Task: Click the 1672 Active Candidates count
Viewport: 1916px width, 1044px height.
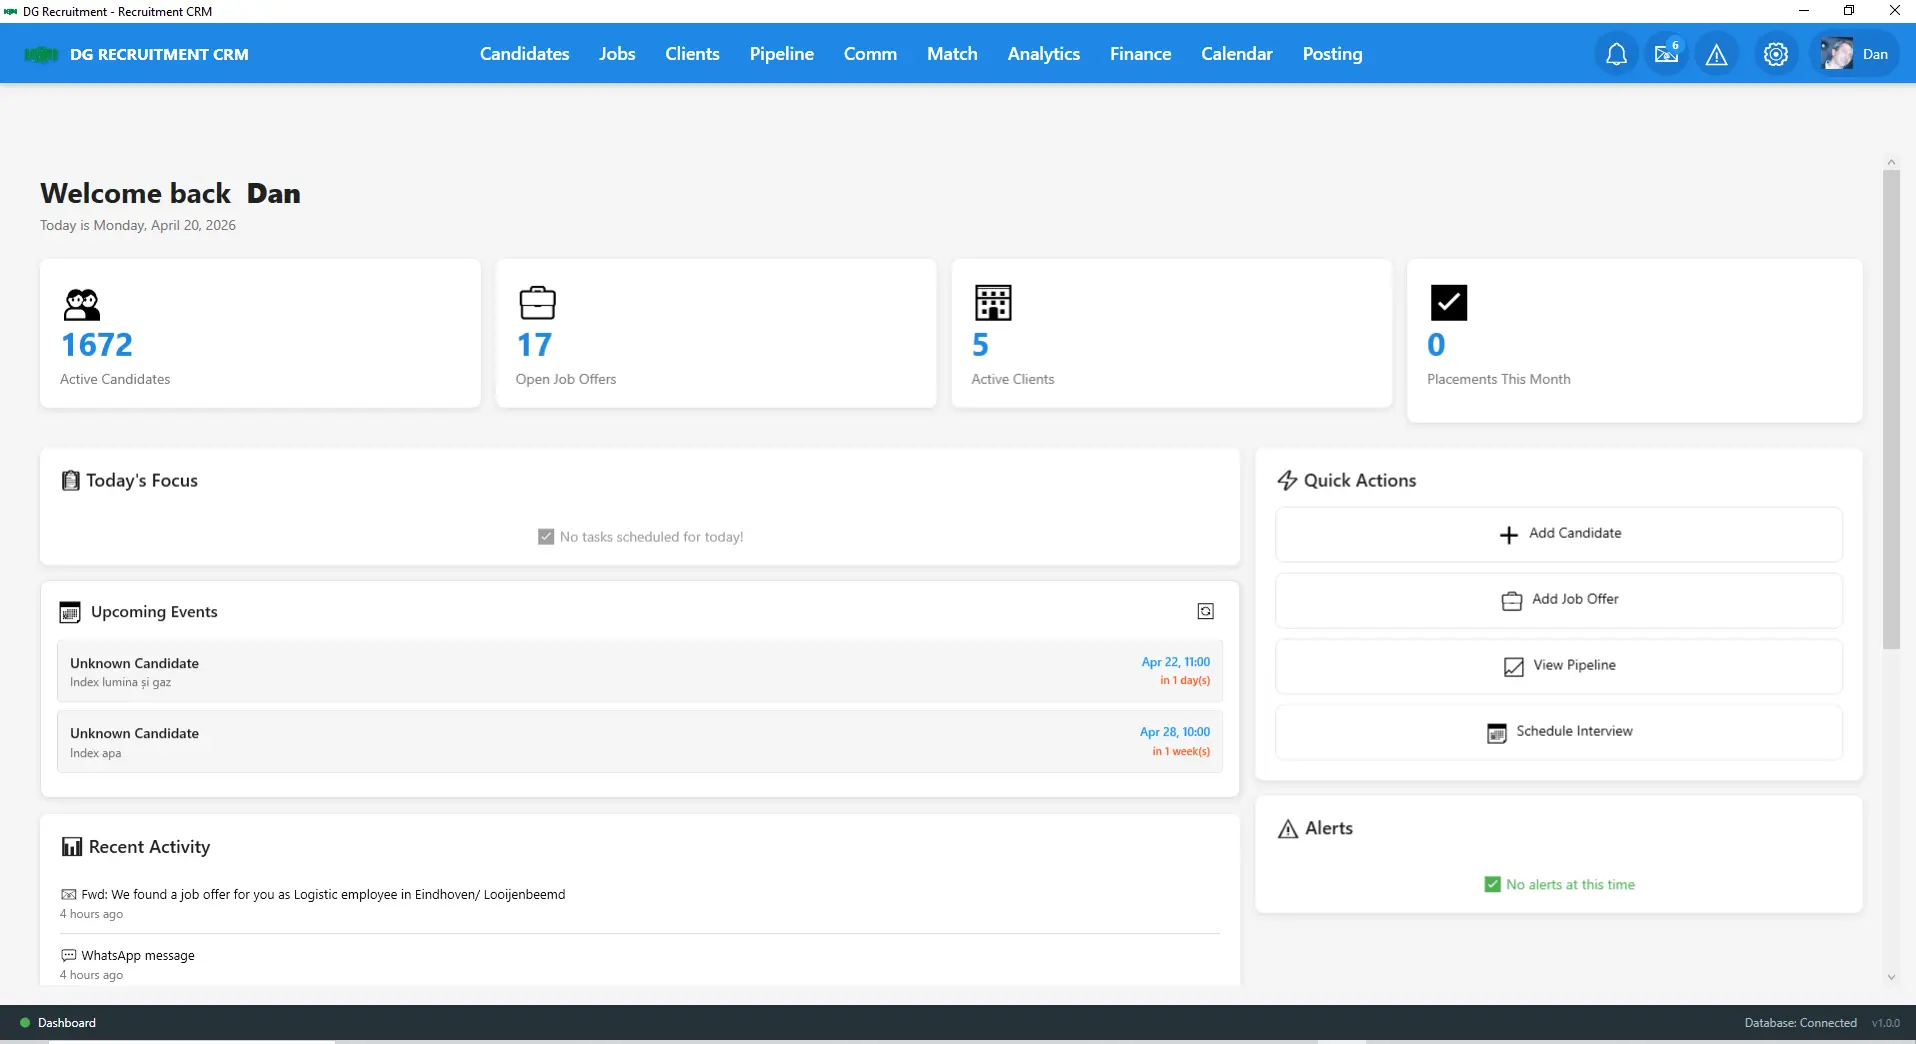Action: tap(97, 345)
